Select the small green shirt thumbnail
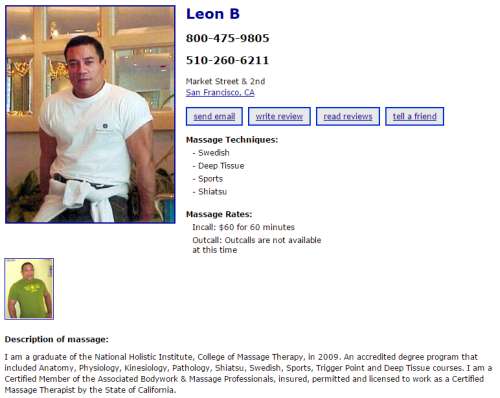This screenshot has height=398, width=500. 29,289
